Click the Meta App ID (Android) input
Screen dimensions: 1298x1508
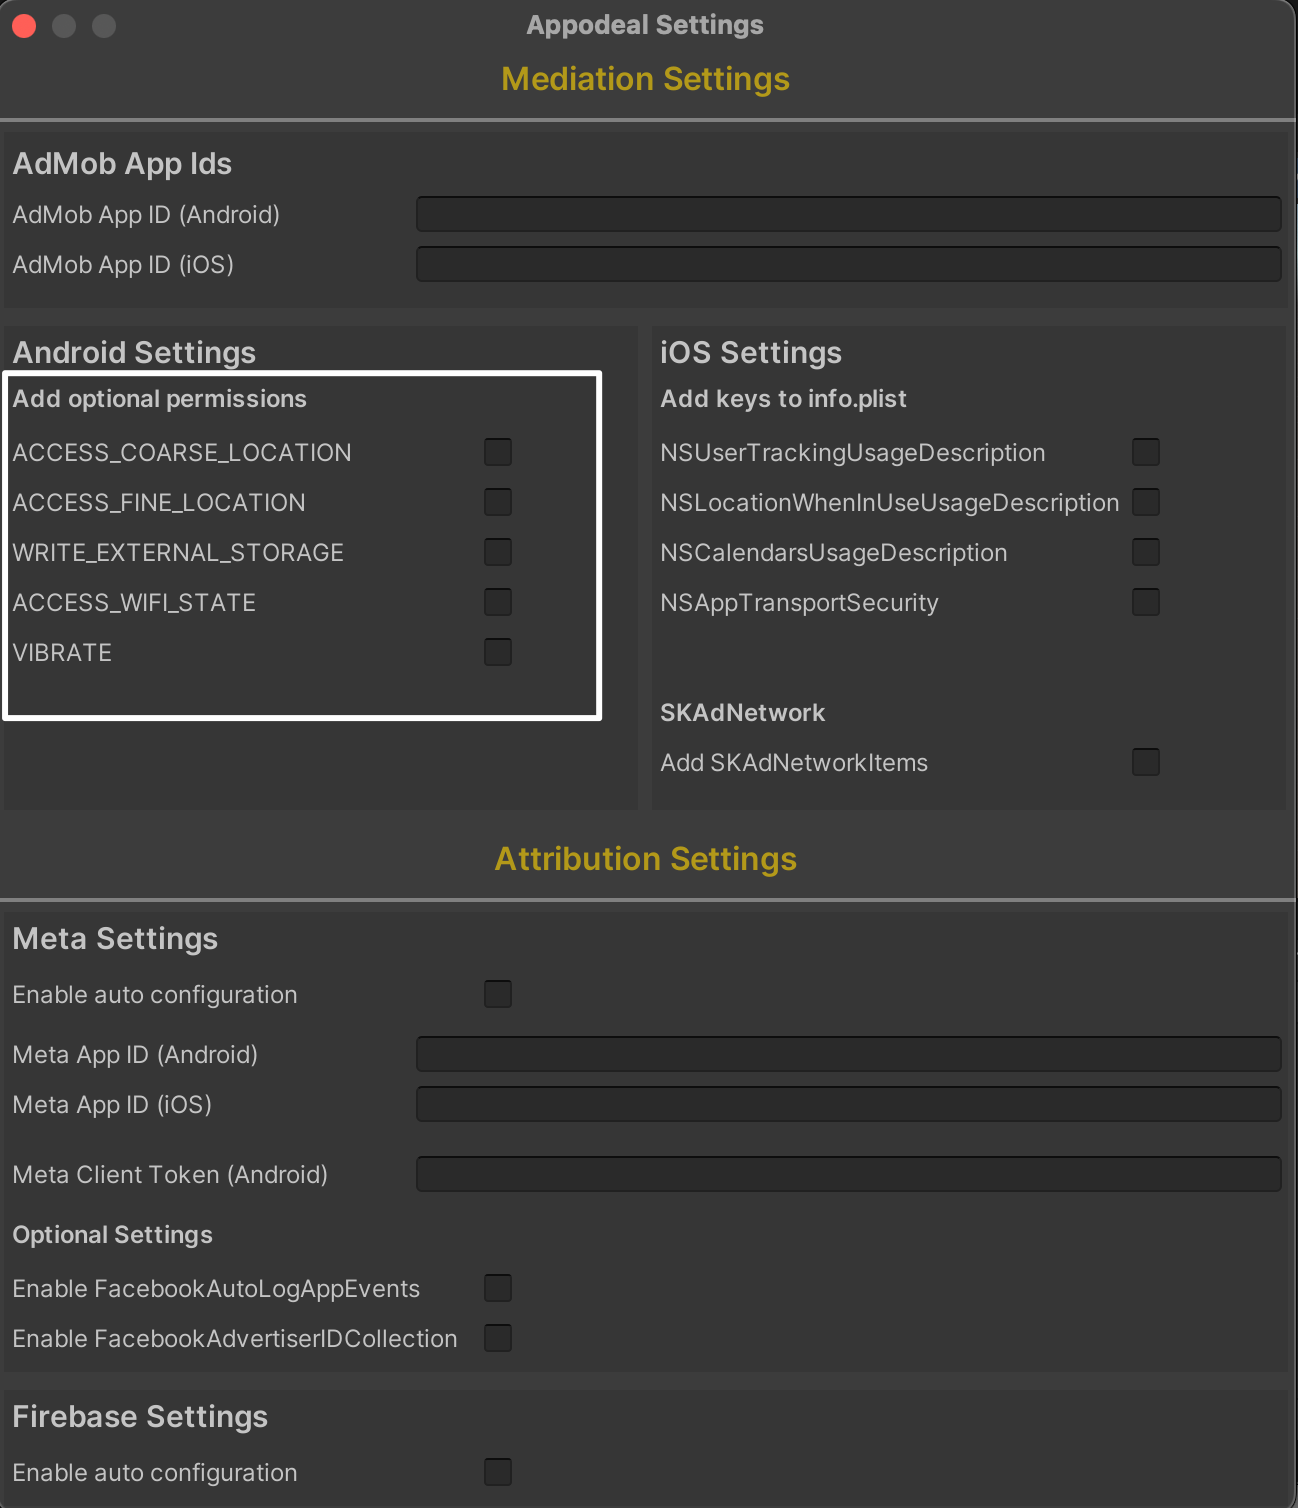848,1054
